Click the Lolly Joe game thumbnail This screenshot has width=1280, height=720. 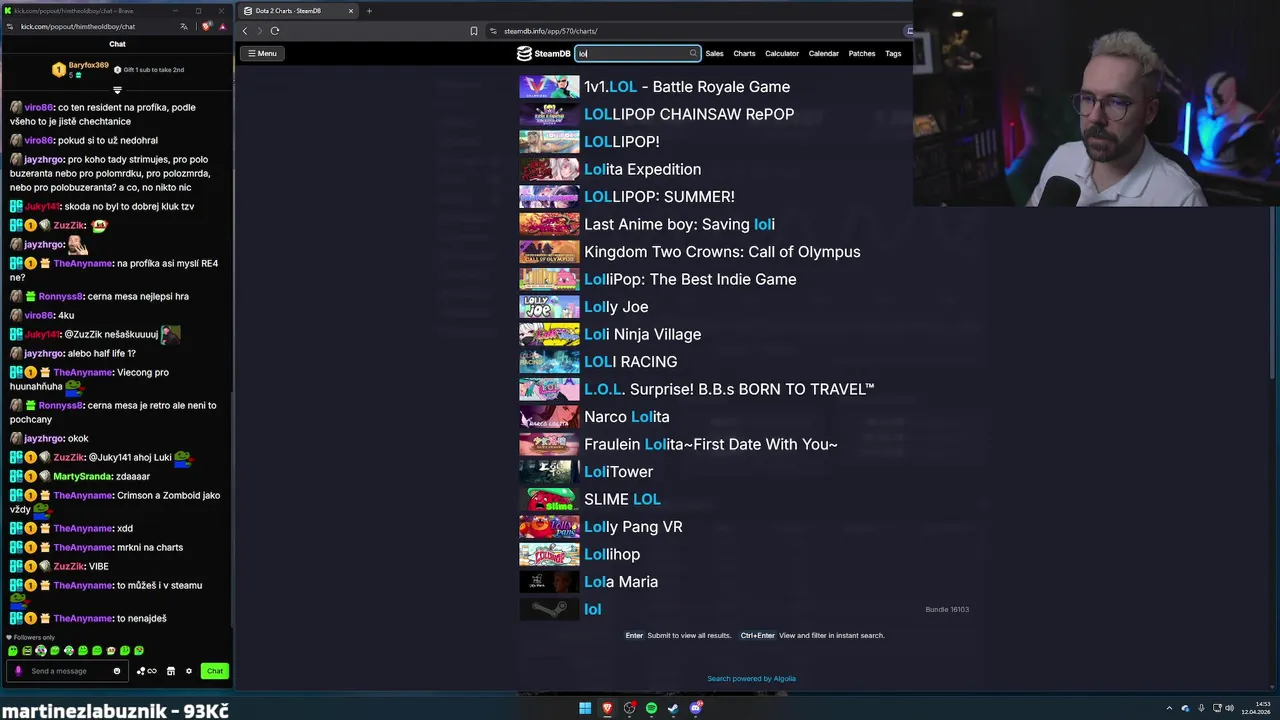pos(549,307)
